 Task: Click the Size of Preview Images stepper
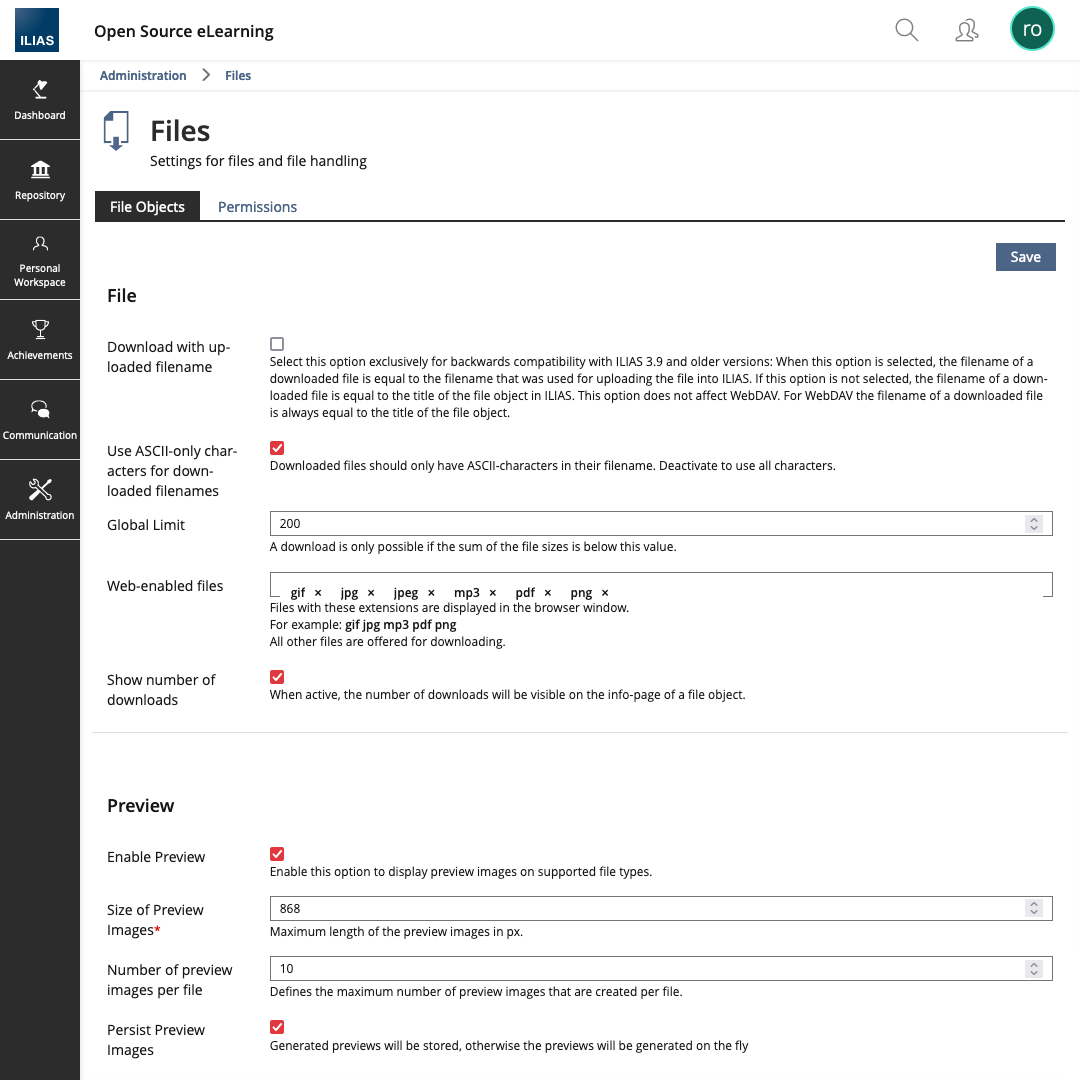[1033, 908]
